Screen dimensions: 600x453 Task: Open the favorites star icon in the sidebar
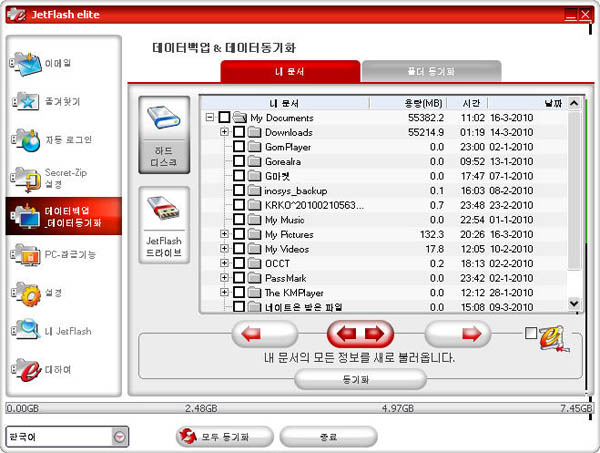coord(26,101)
